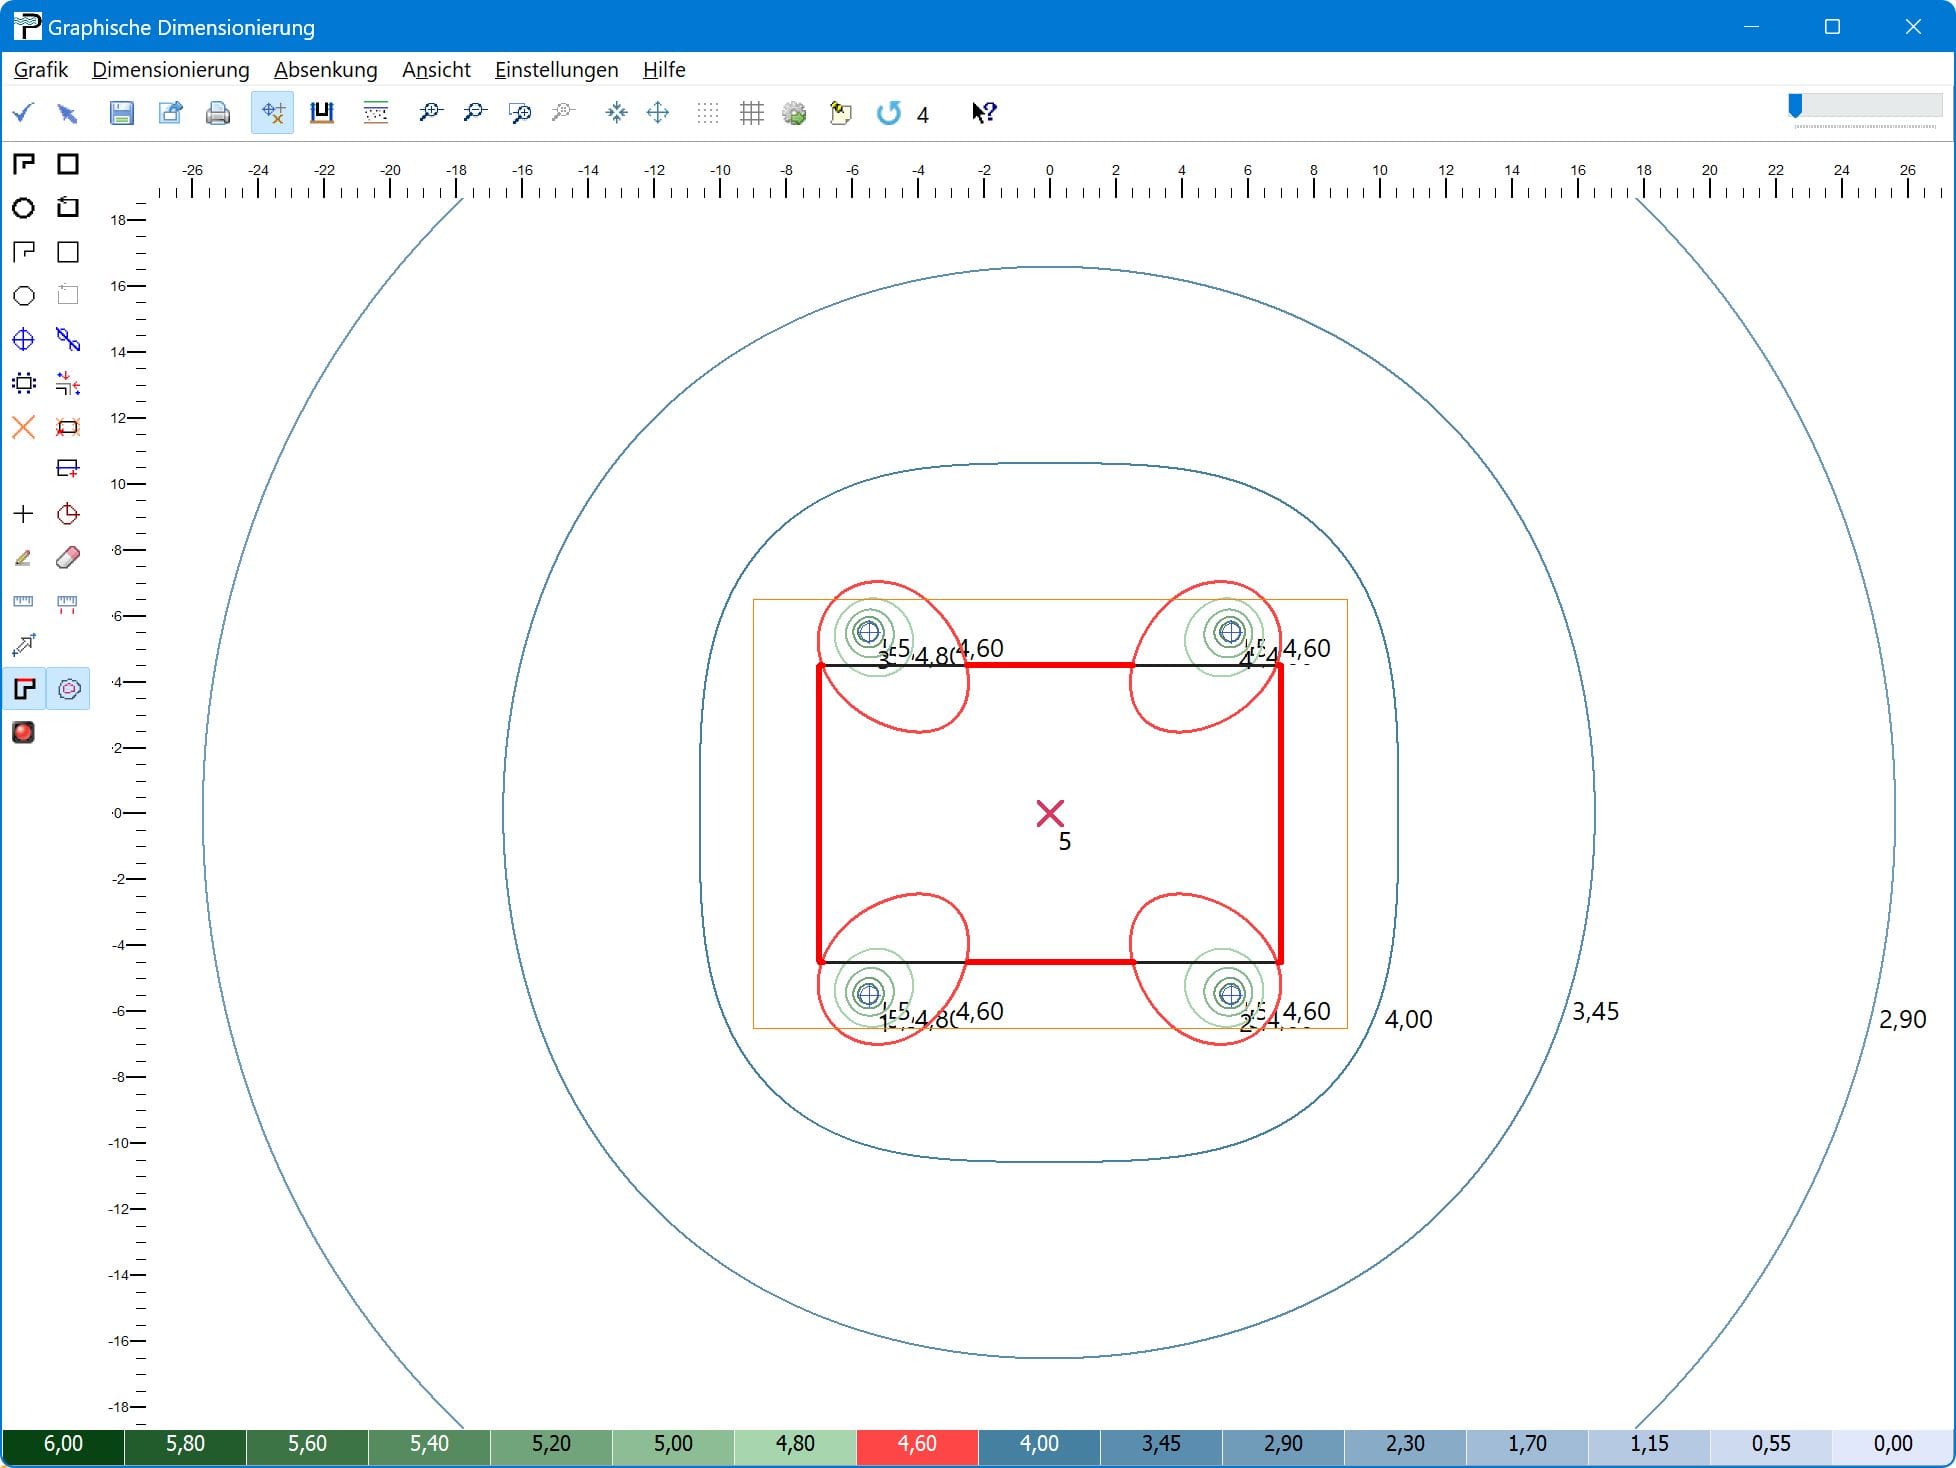The height and width of the screenshot is (1468, 1956).
Task: Toggle the isolines display button in left toolbar
Action: (68, 689)
